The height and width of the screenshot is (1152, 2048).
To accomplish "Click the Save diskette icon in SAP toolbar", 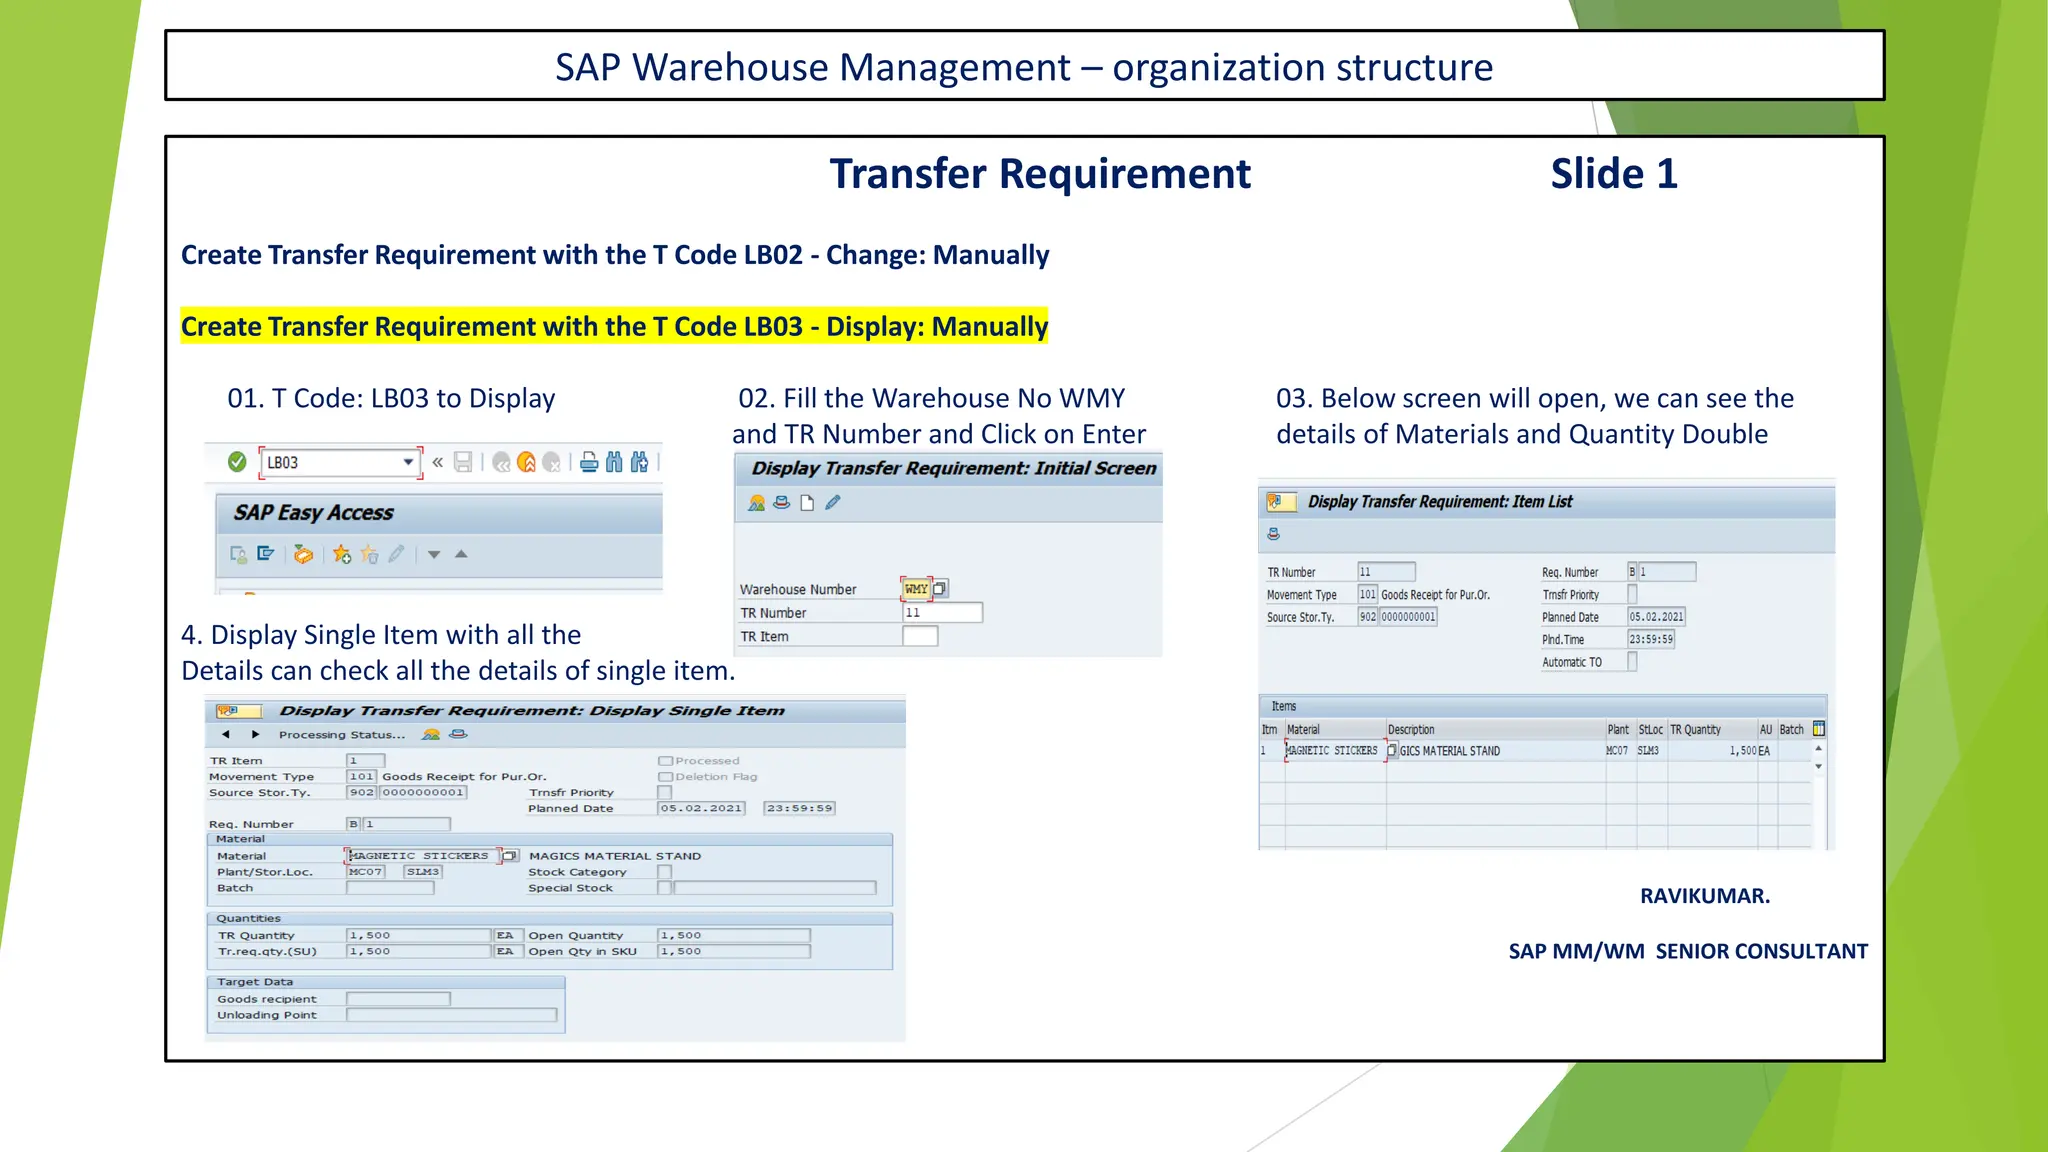I will pos(463,462).
